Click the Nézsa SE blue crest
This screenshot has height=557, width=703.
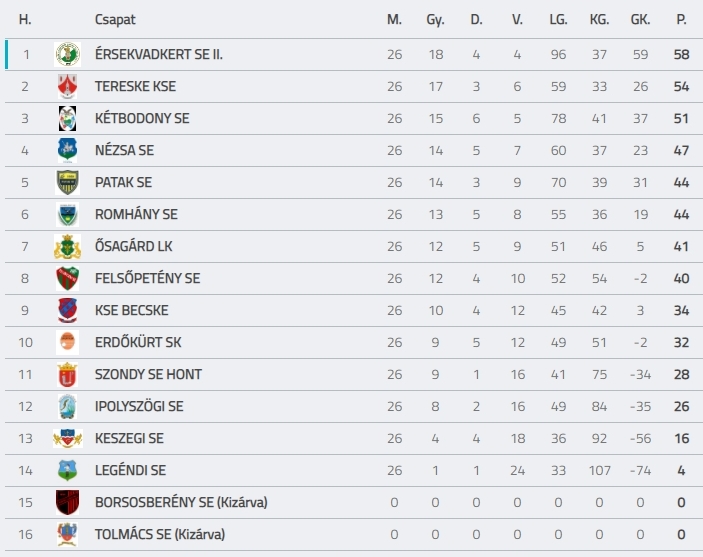point(67,150)
